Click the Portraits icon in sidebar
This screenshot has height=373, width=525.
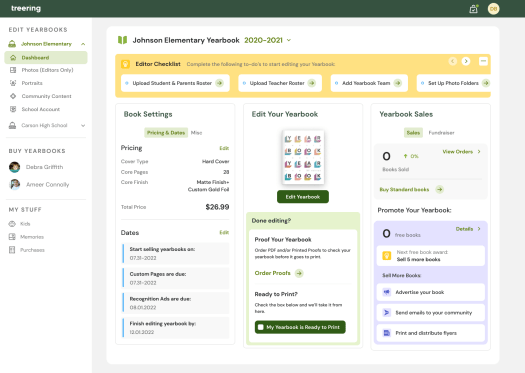click(13, 83)
